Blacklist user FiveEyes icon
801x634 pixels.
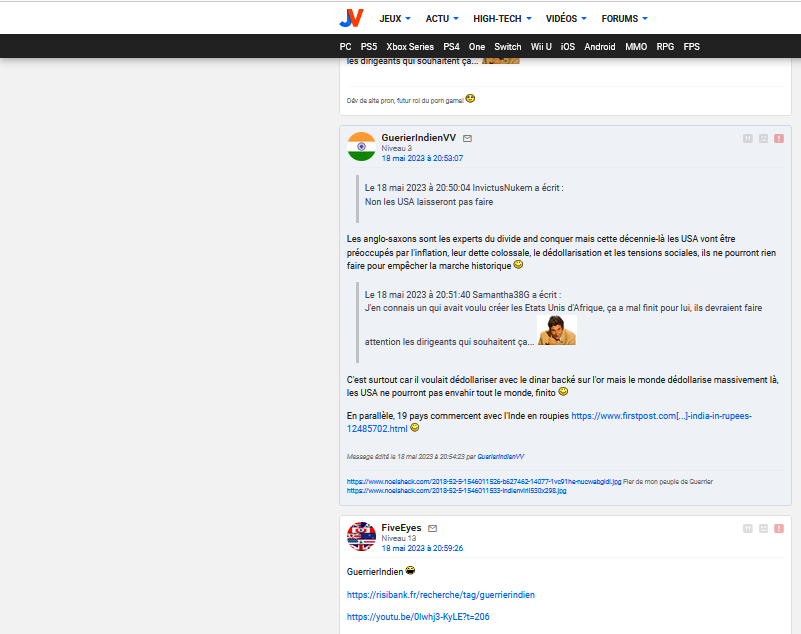click(x=763, y=528)
